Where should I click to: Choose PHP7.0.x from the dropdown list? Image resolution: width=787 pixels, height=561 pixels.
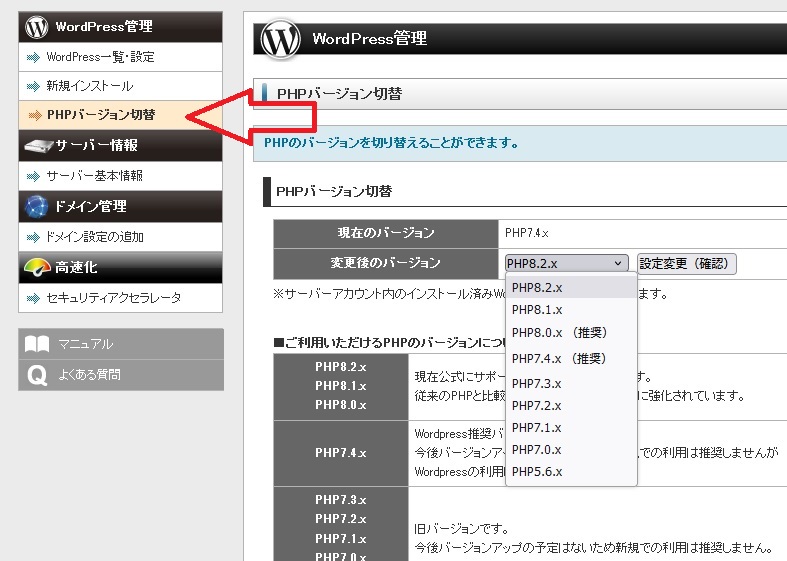point(571,450)
